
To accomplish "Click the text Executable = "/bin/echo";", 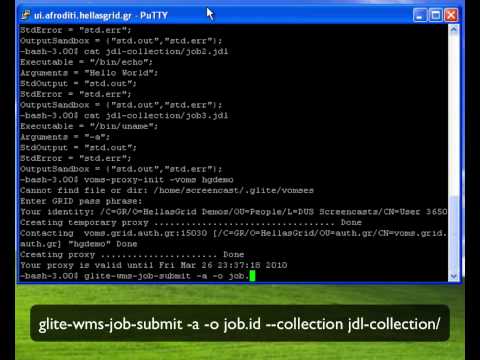I will [86, 62].
